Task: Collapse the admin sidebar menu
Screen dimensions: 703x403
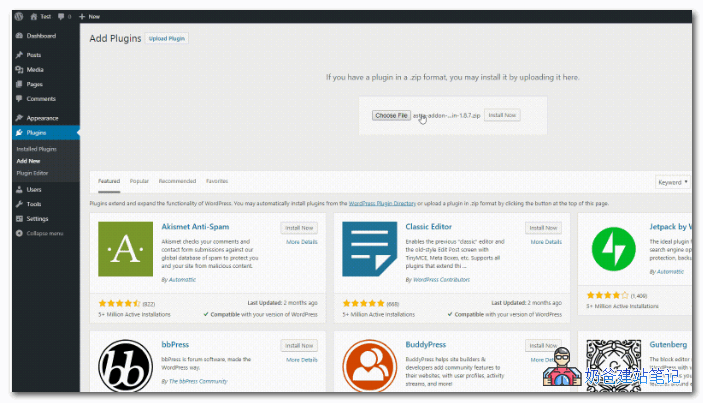Action: (43, 233)
